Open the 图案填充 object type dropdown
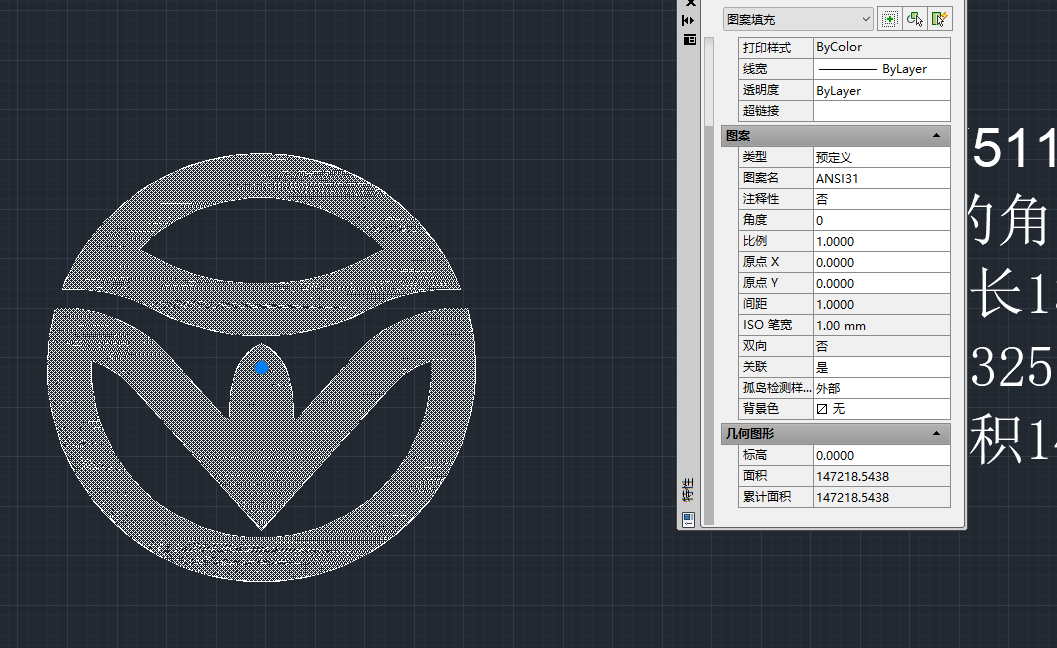 click(x=798, y=20)
